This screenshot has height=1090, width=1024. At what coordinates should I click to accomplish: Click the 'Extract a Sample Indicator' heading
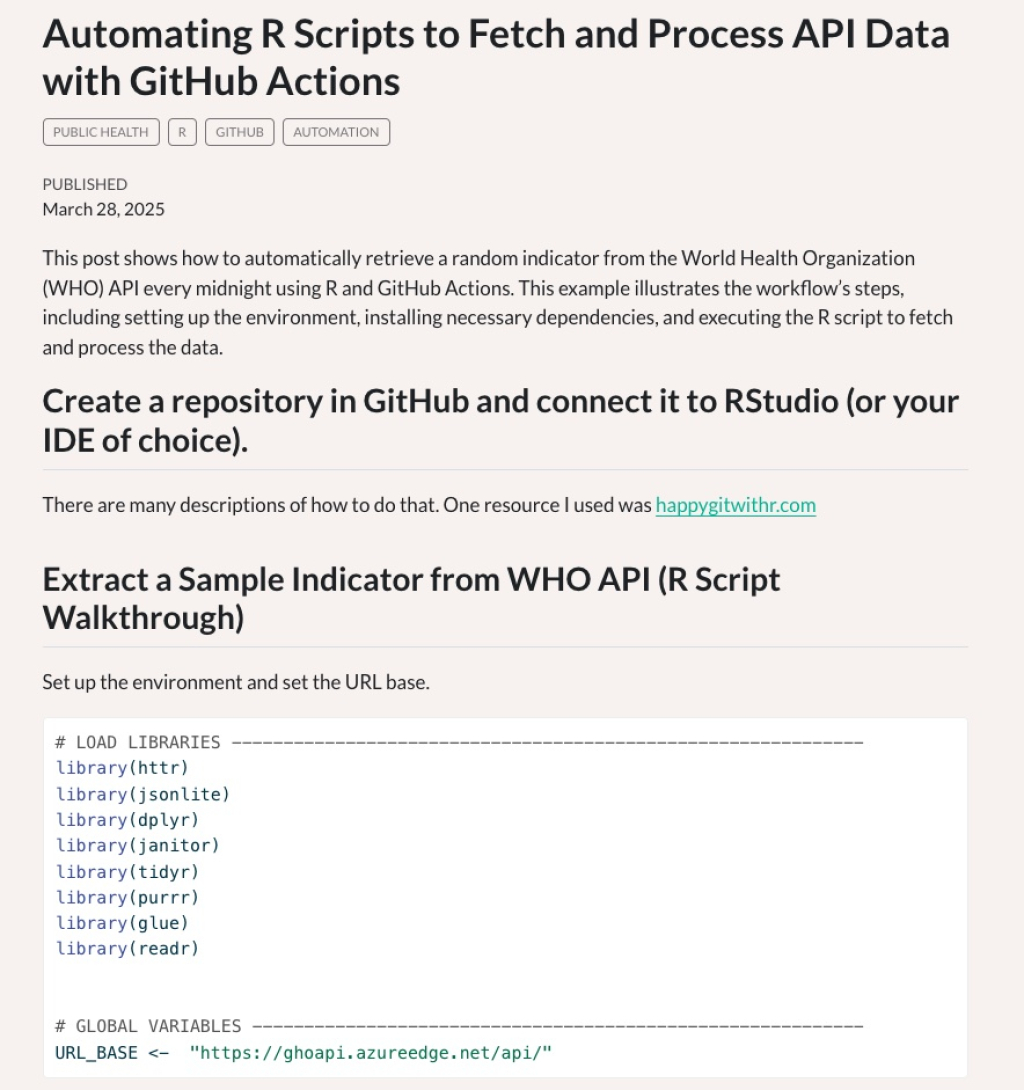click(x=411, y=598)
